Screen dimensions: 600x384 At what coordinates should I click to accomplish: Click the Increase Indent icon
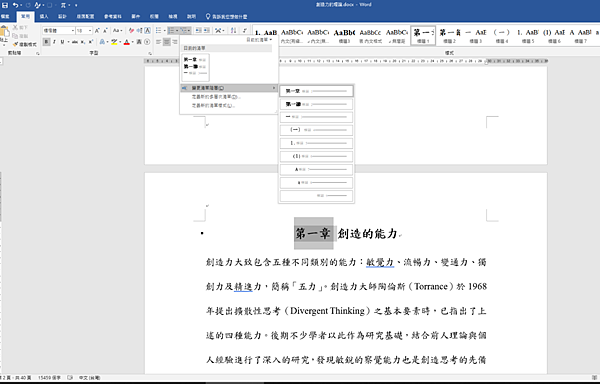click(x=206, y=31)
